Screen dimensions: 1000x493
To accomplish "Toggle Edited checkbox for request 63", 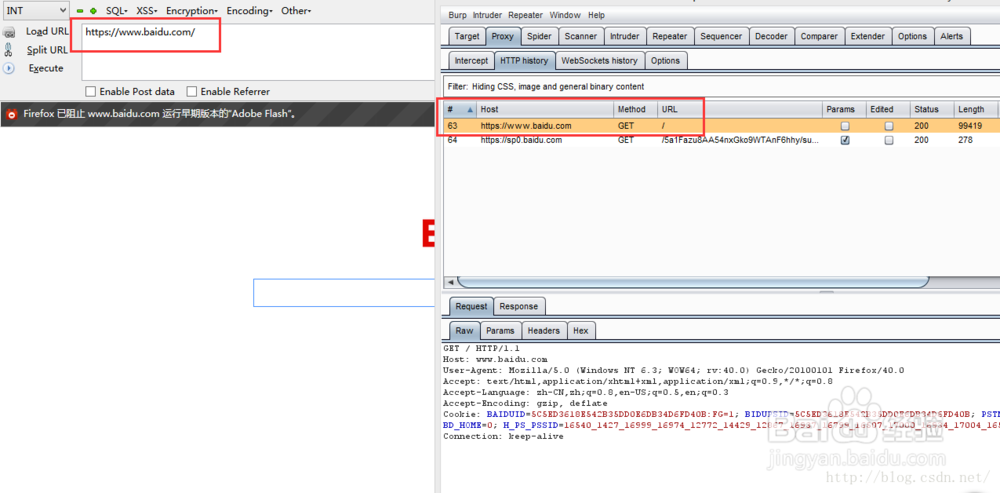I will (888, 126).
